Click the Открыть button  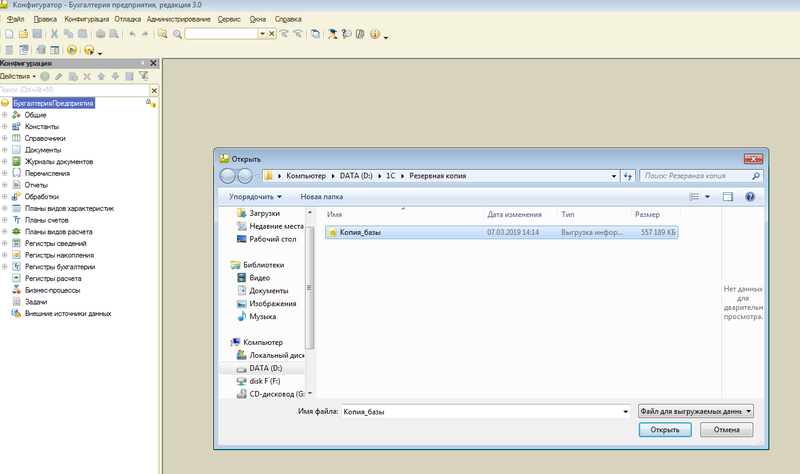(665, 430)
